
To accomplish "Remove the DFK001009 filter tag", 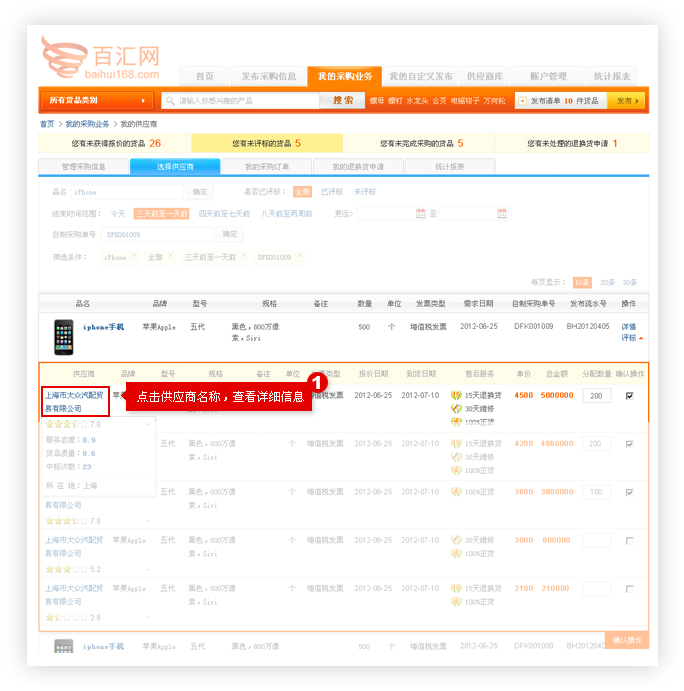I will 301,257.
